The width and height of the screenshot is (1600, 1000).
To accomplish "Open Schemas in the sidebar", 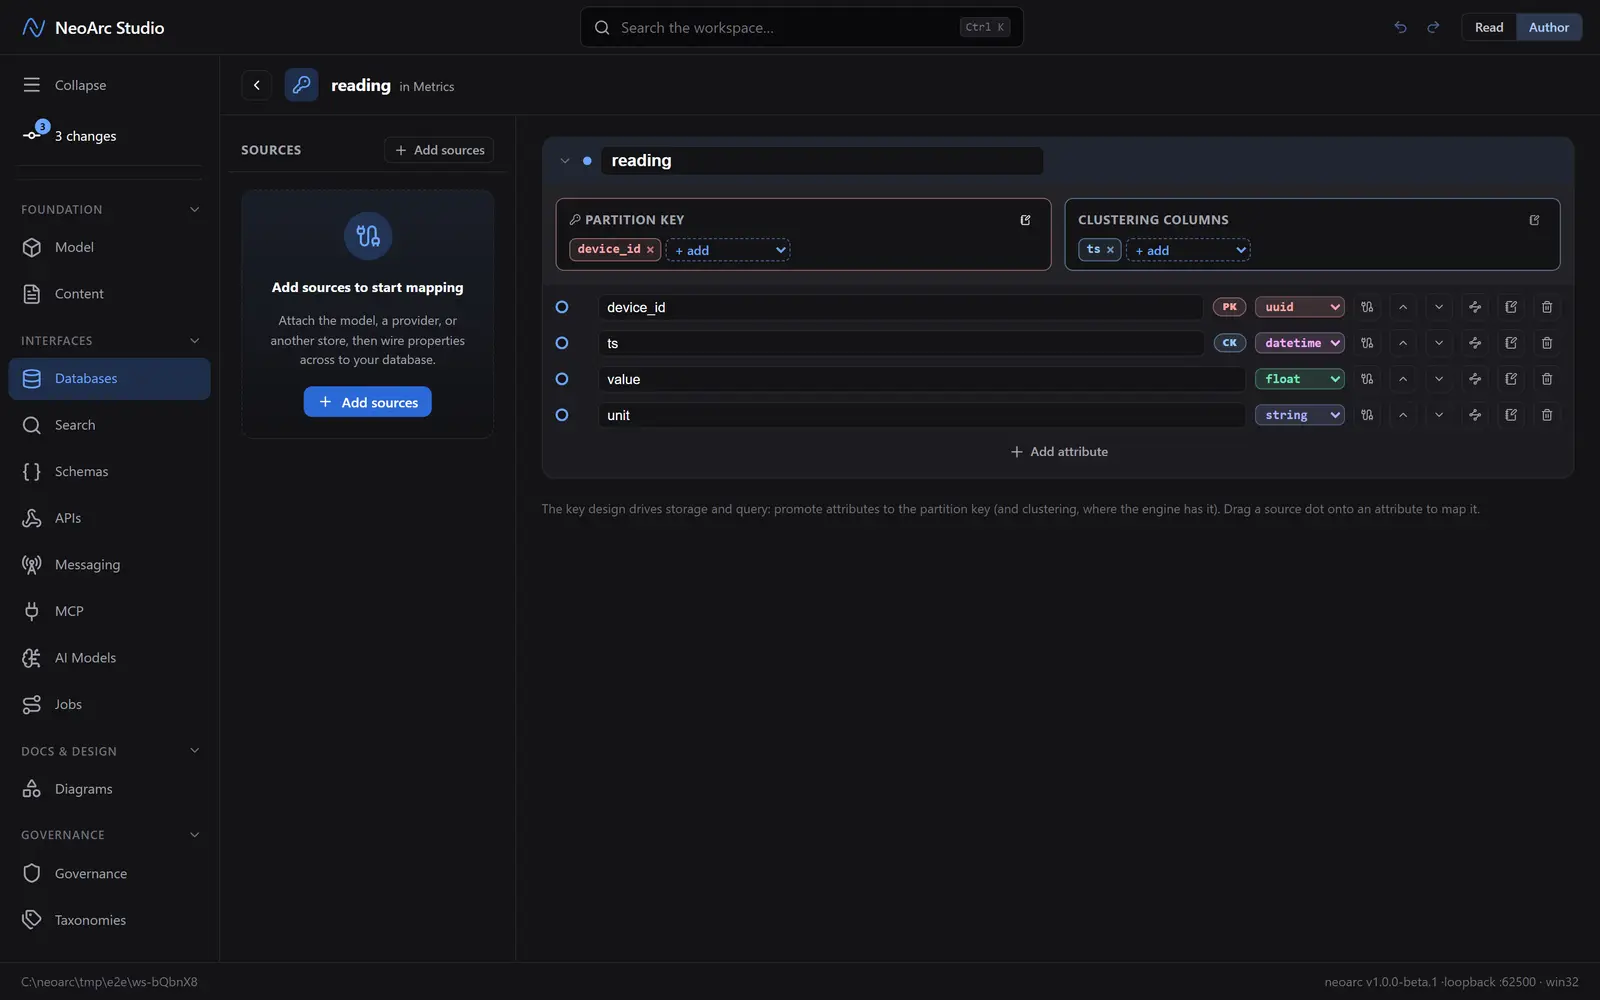I will [x=110, y=472].
